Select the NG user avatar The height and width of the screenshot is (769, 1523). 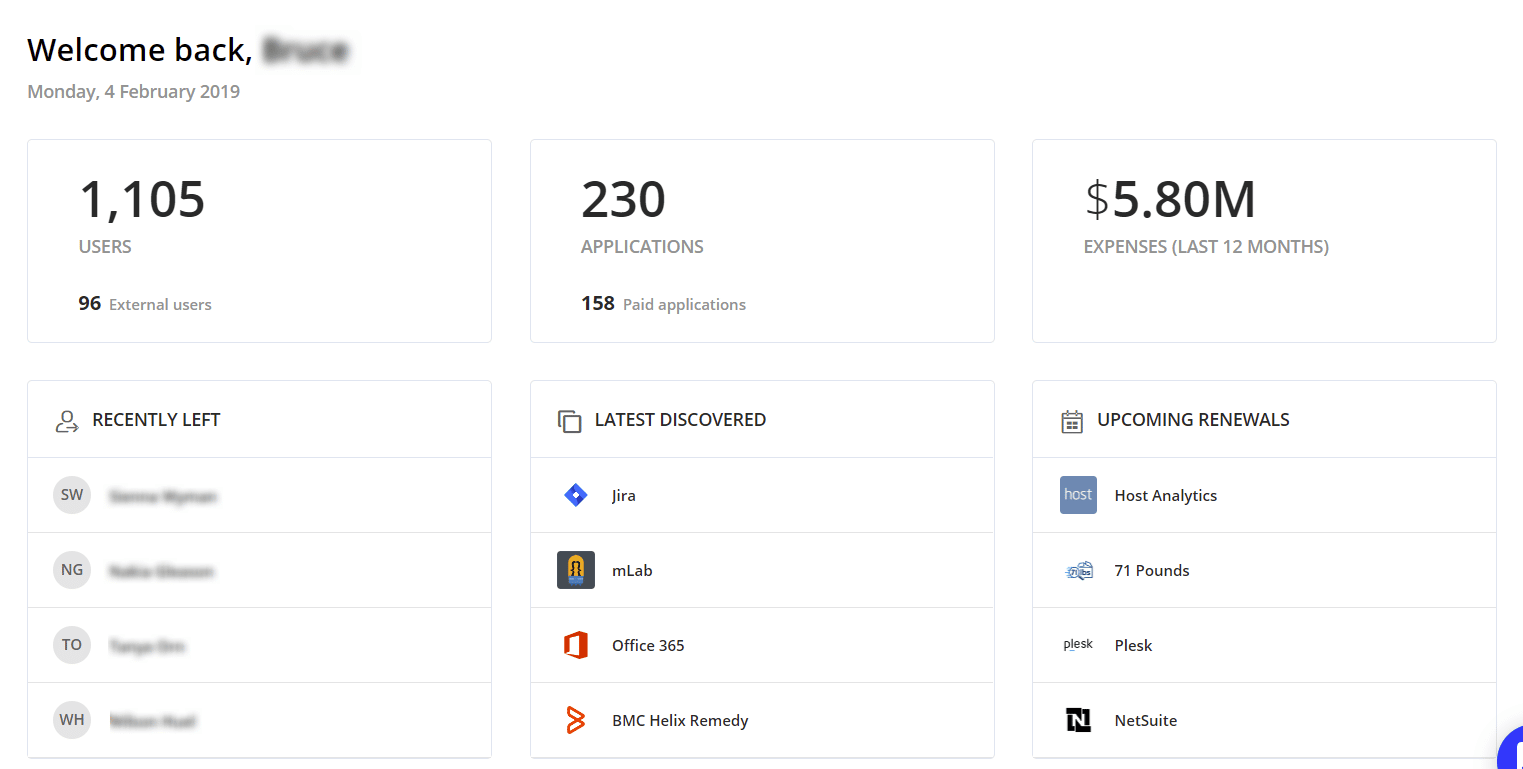(x=72, y=570)
